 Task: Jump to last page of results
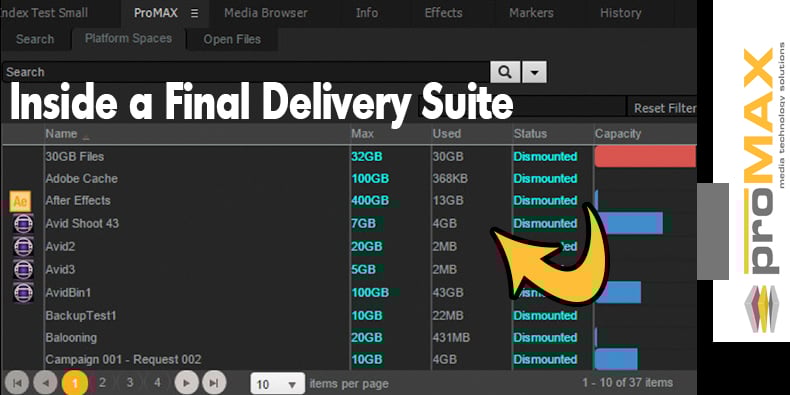[214, 383]
